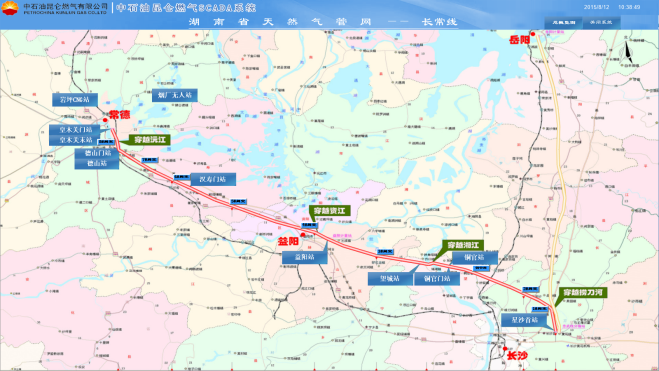Screen dimensions: 659x371
Task: Open the 德山站 station label
Action: 97,164
